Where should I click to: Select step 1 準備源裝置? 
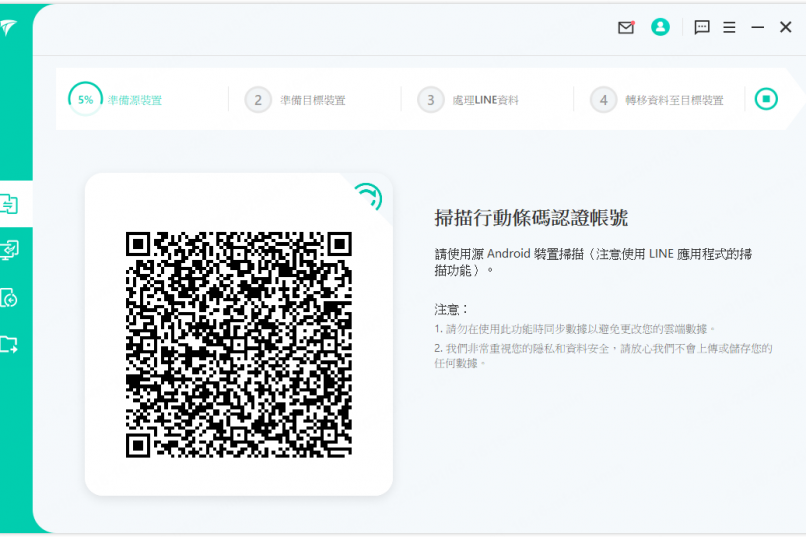click(136, 100)
